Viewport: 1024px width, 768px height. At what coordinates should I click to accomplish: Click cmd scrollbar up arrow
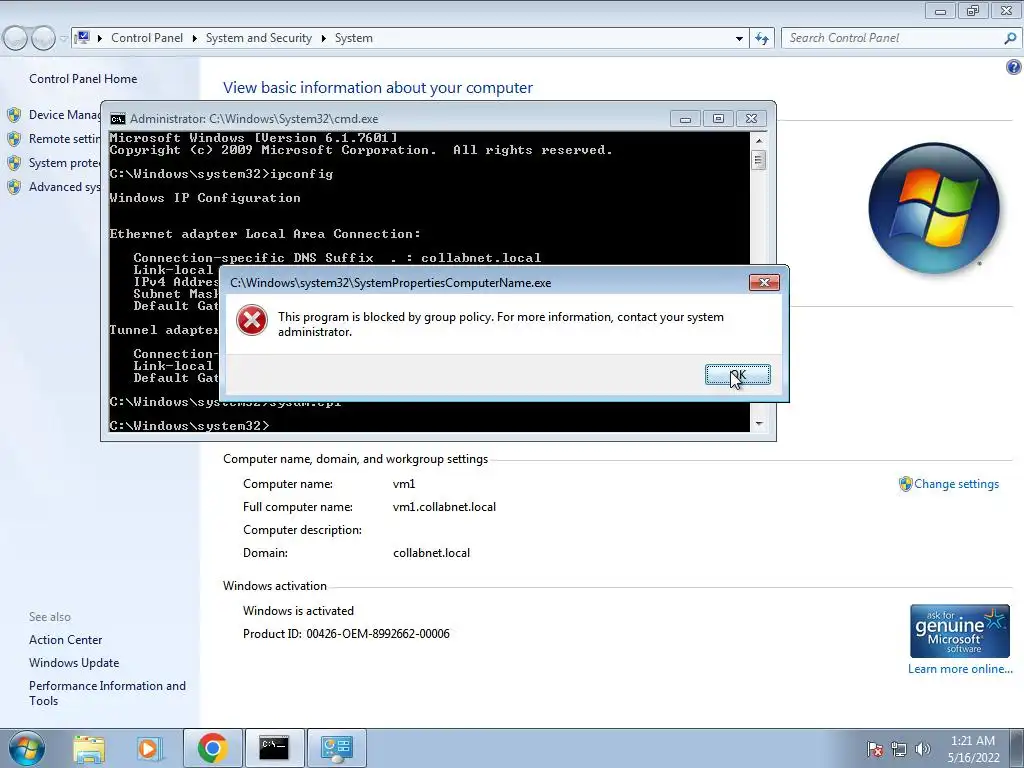tap(759, 140)
